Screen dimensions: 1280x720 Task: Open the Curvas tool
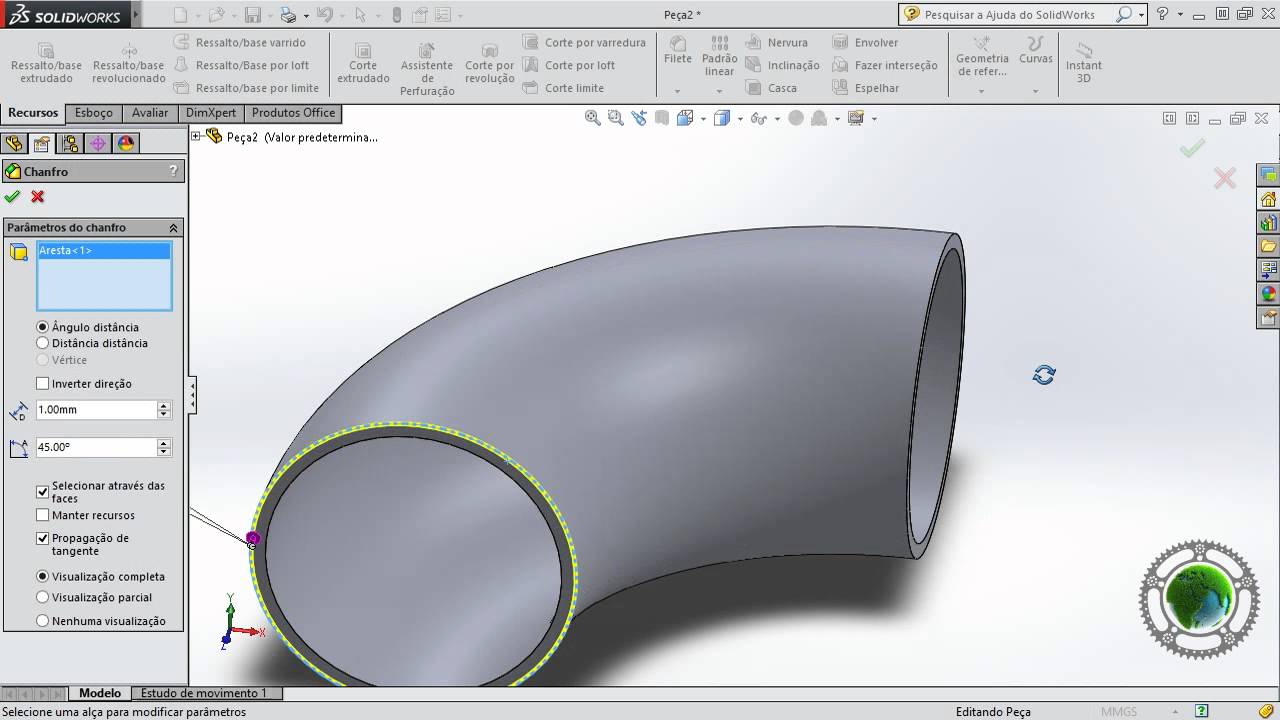pos(1036,51)
